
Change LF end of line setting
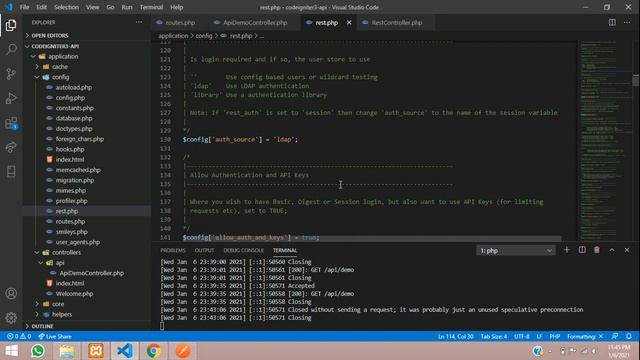[539, 336]
